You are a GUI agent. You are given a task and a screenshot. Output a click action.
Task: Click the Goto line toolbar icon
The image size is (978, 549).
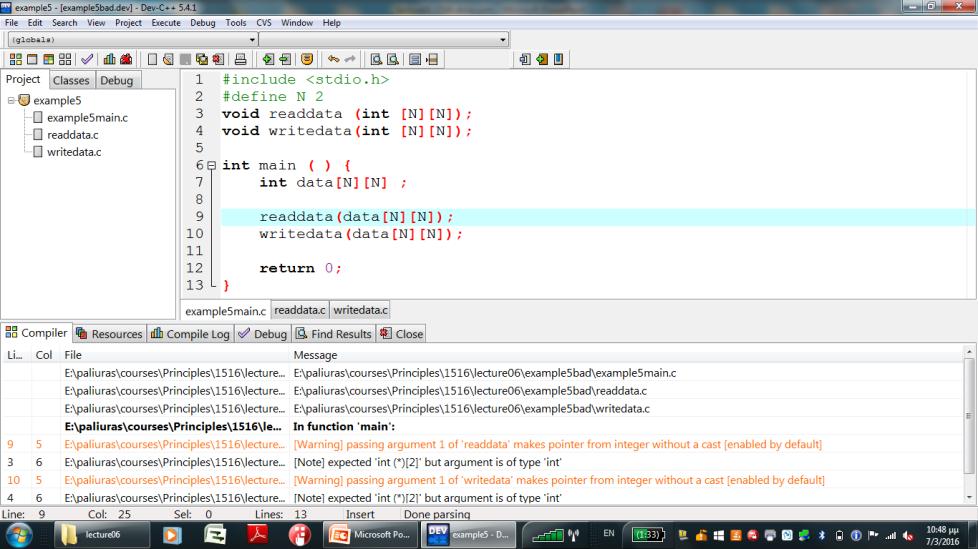[432, 59]
